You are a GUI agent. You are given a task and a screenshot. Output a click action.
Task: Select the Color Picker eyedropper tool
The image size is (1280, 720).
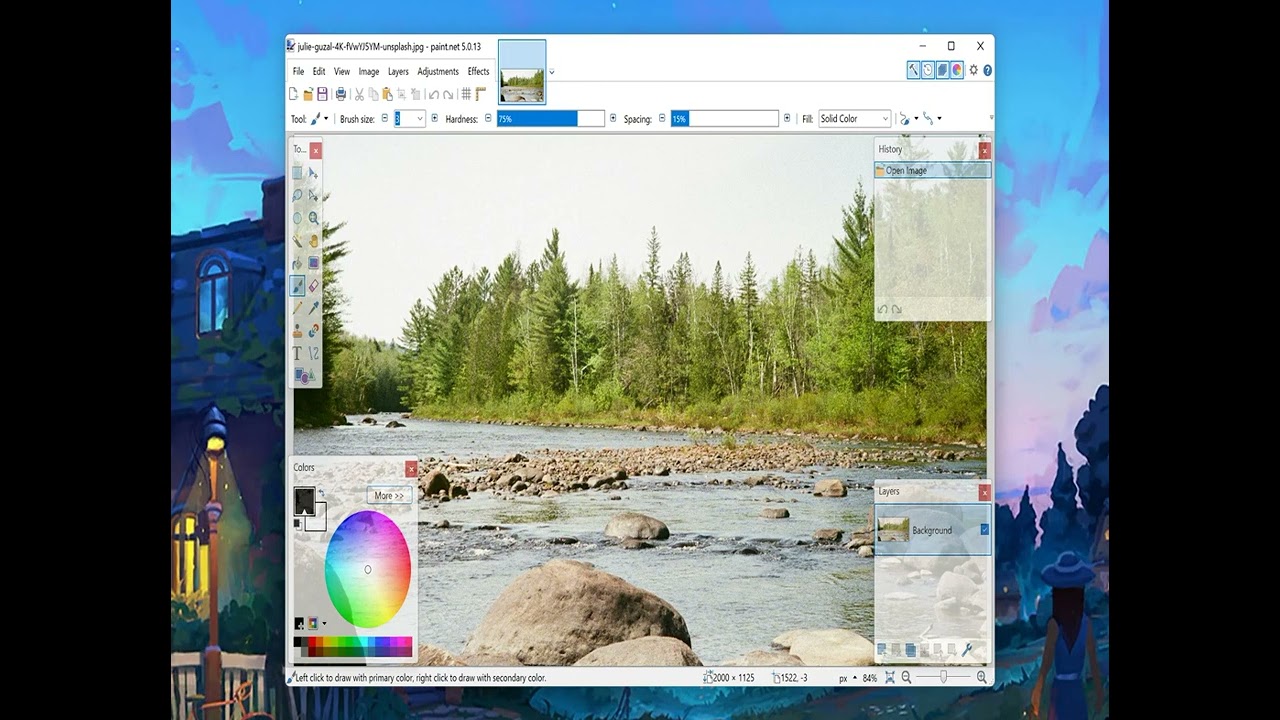(313, 308)
